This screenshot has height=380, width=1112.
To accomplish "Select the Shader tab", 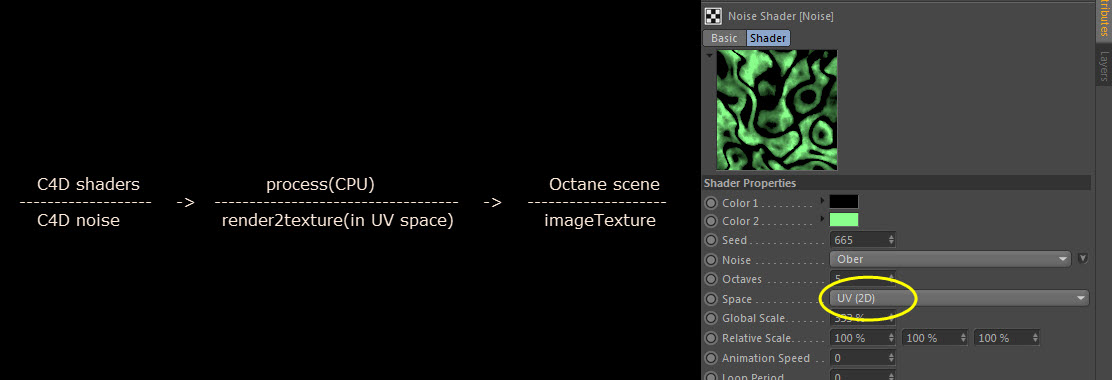I will [x=768, y=38].
